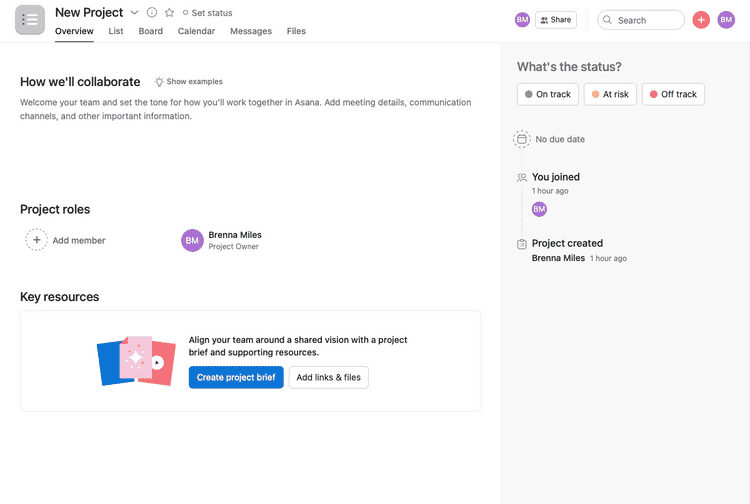750x504 pixels.
Task: Open the top-right BM profile avatar
Action: (x=726, y=20)
